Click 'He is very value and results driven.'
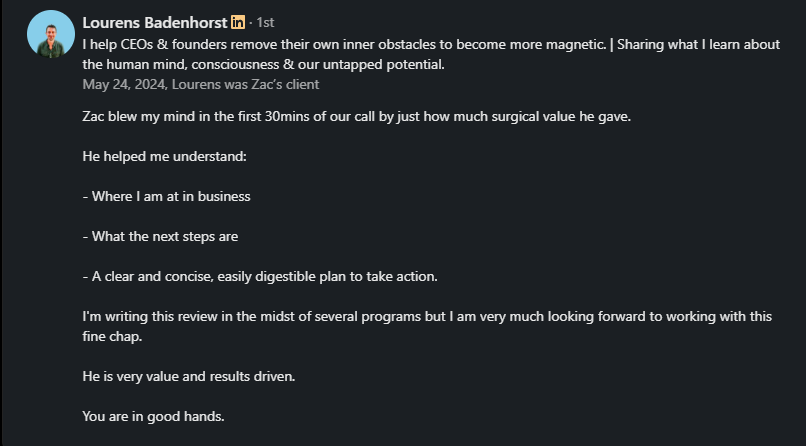This screenshot has height=446, width=806. (189, 377)
